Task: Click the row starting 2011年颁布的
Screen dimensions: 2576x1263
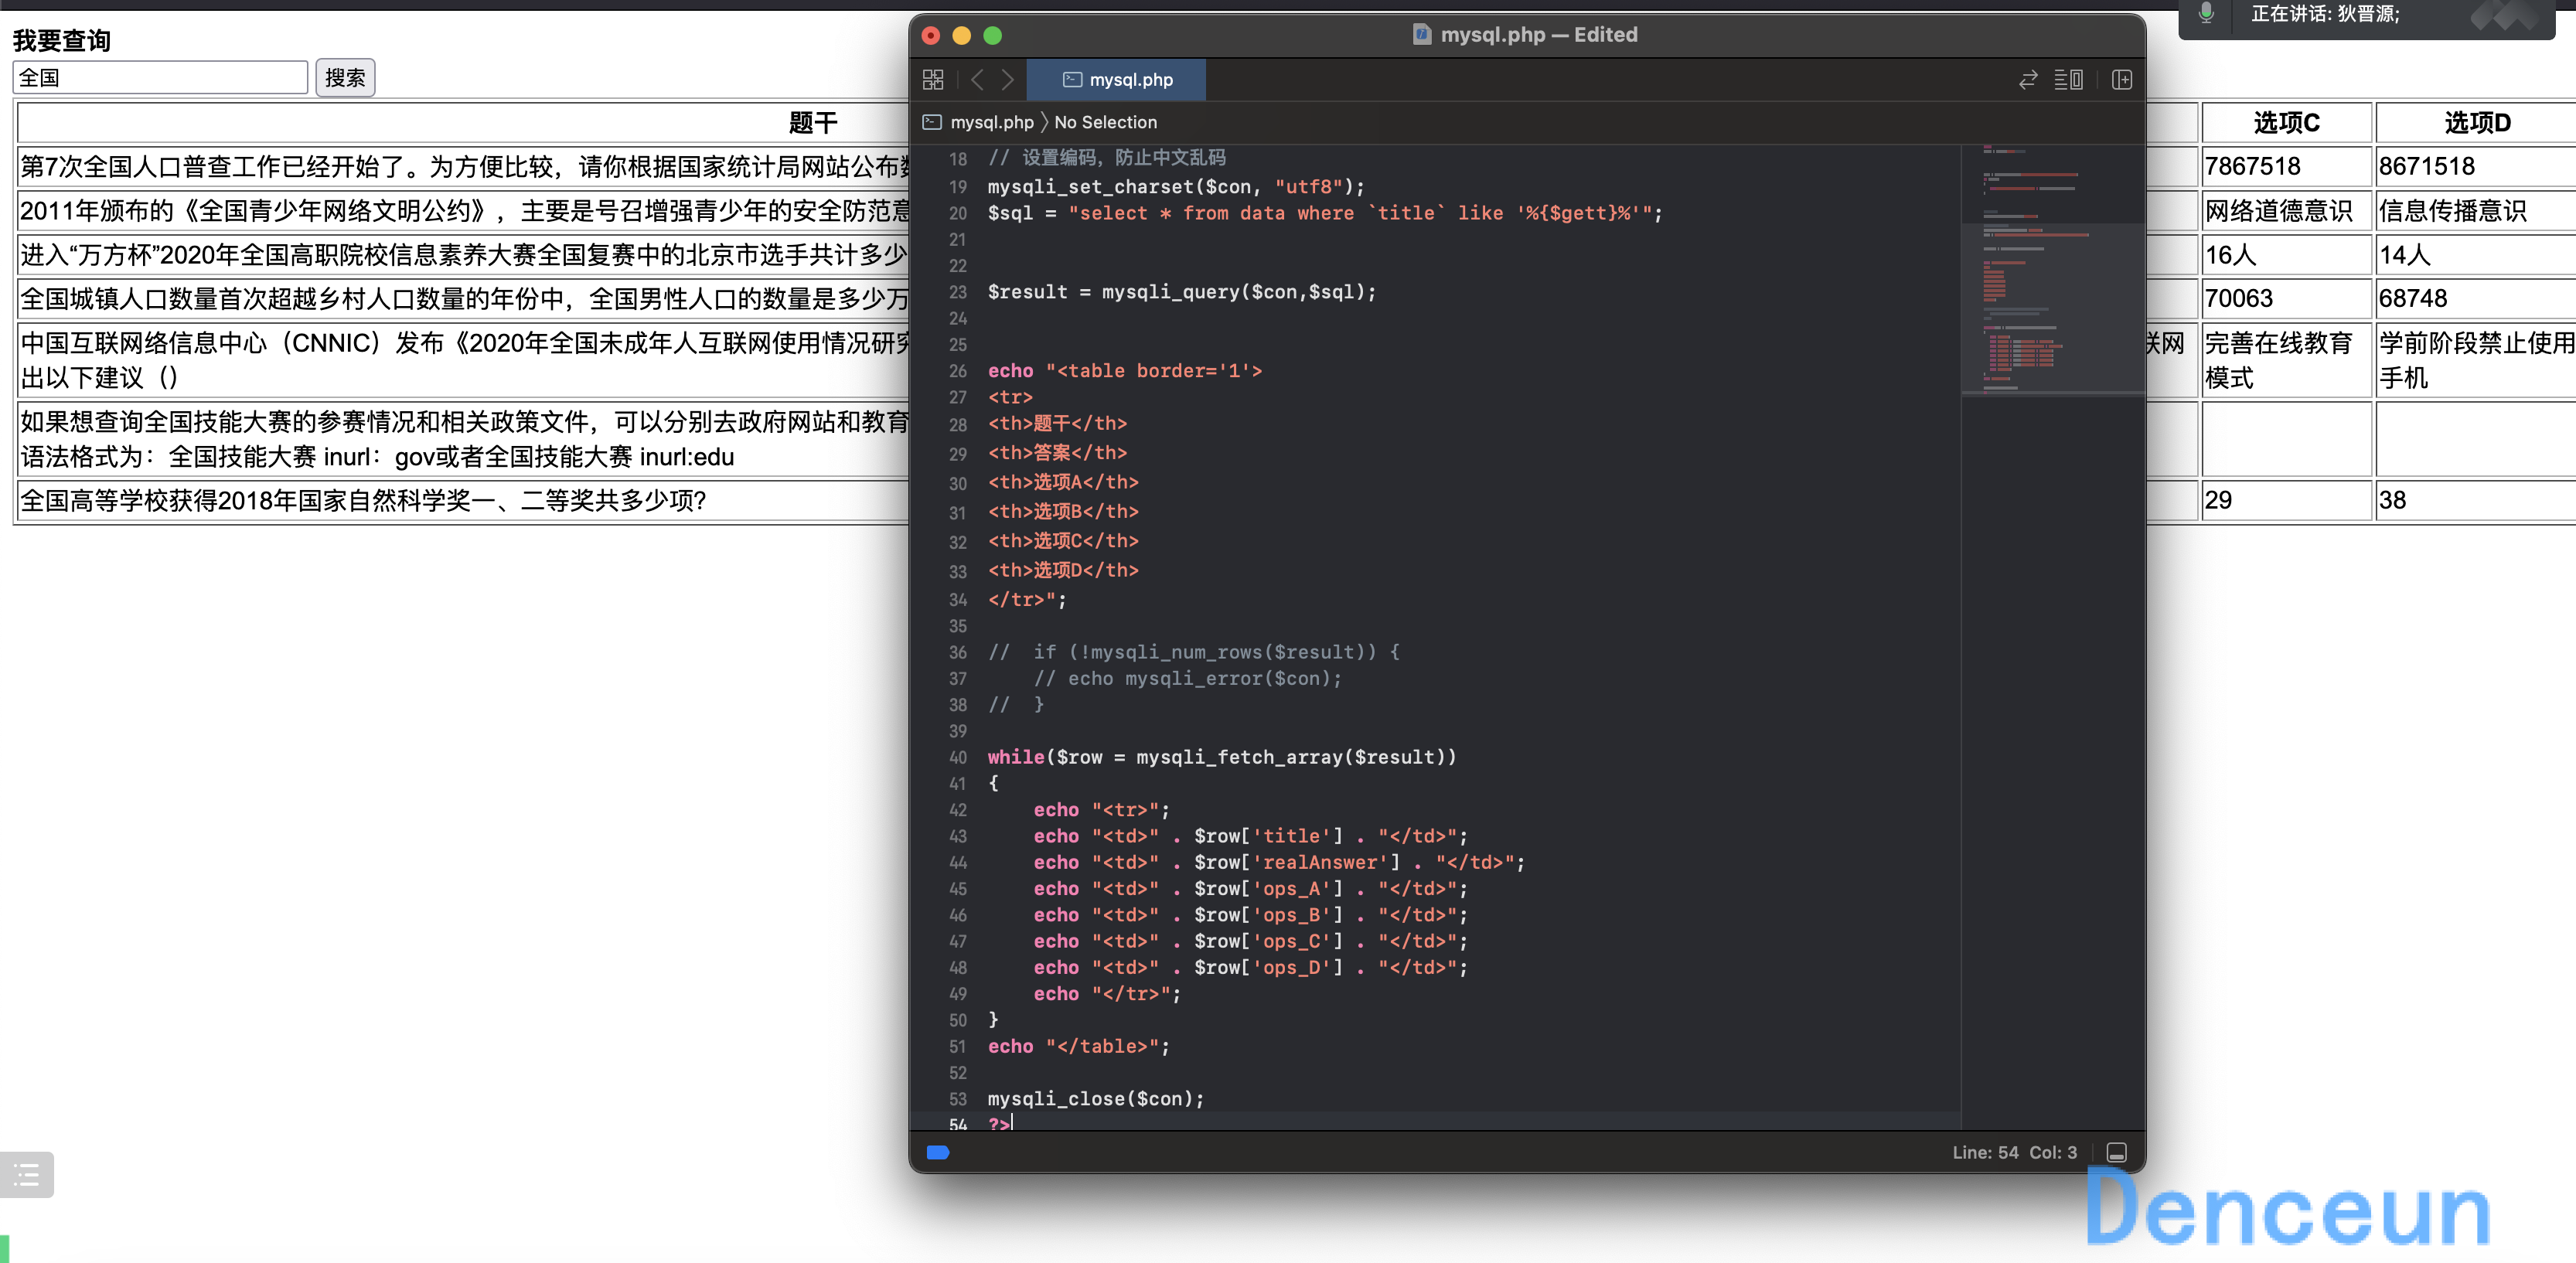Action: pos(464,211)
